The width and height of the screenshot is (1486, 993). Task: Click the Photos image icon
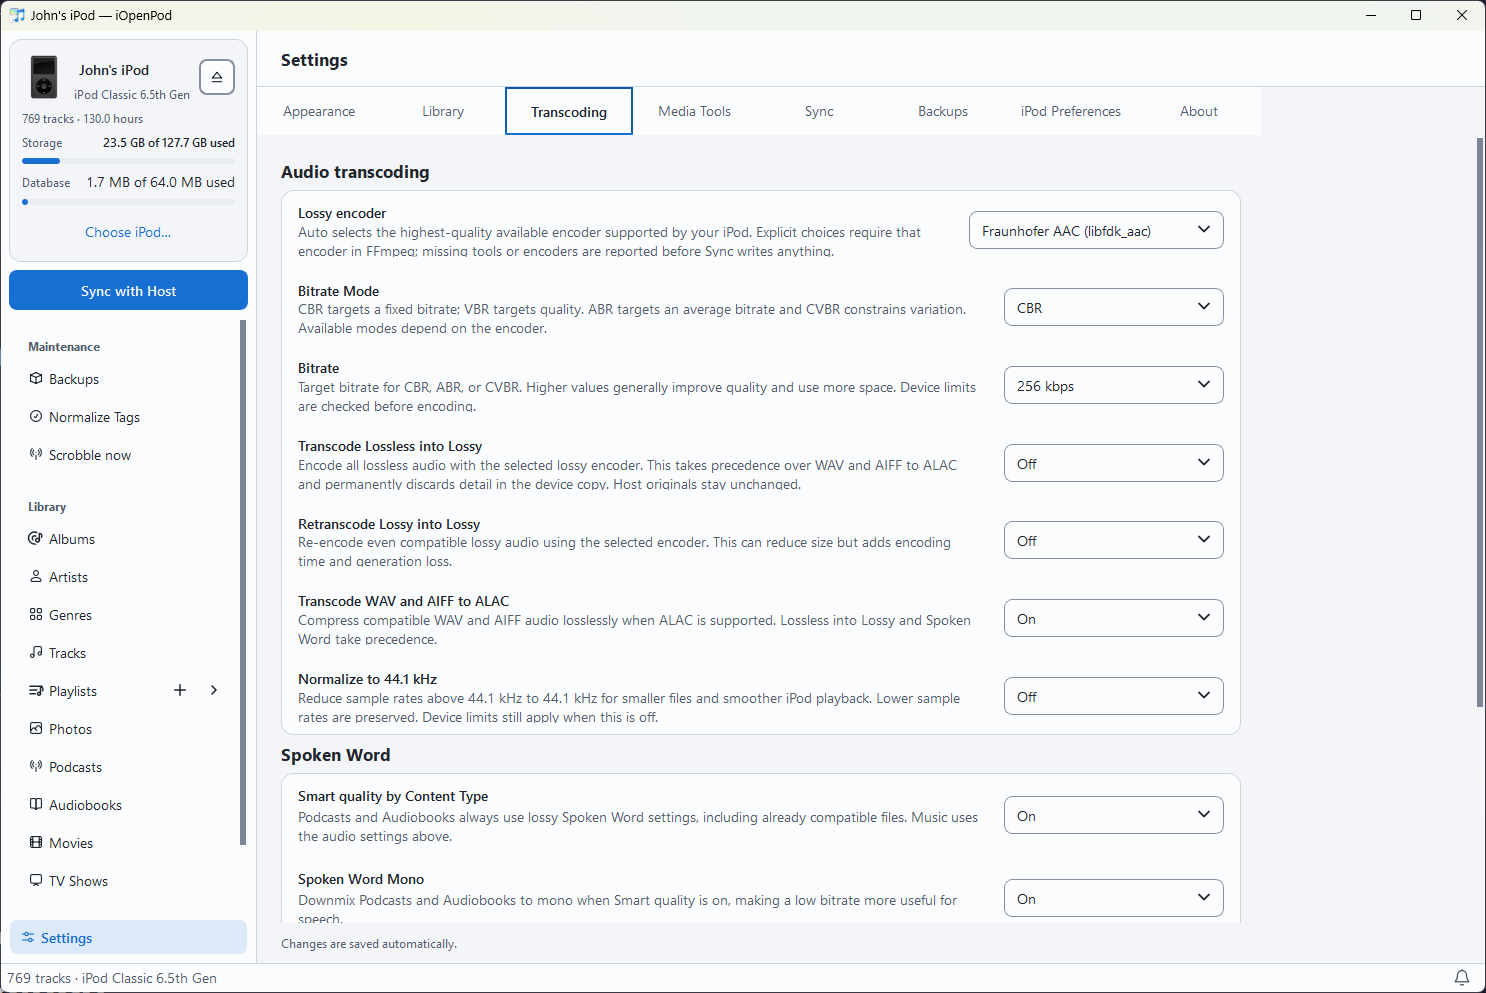pyautogui.click(x=36, y=729)
